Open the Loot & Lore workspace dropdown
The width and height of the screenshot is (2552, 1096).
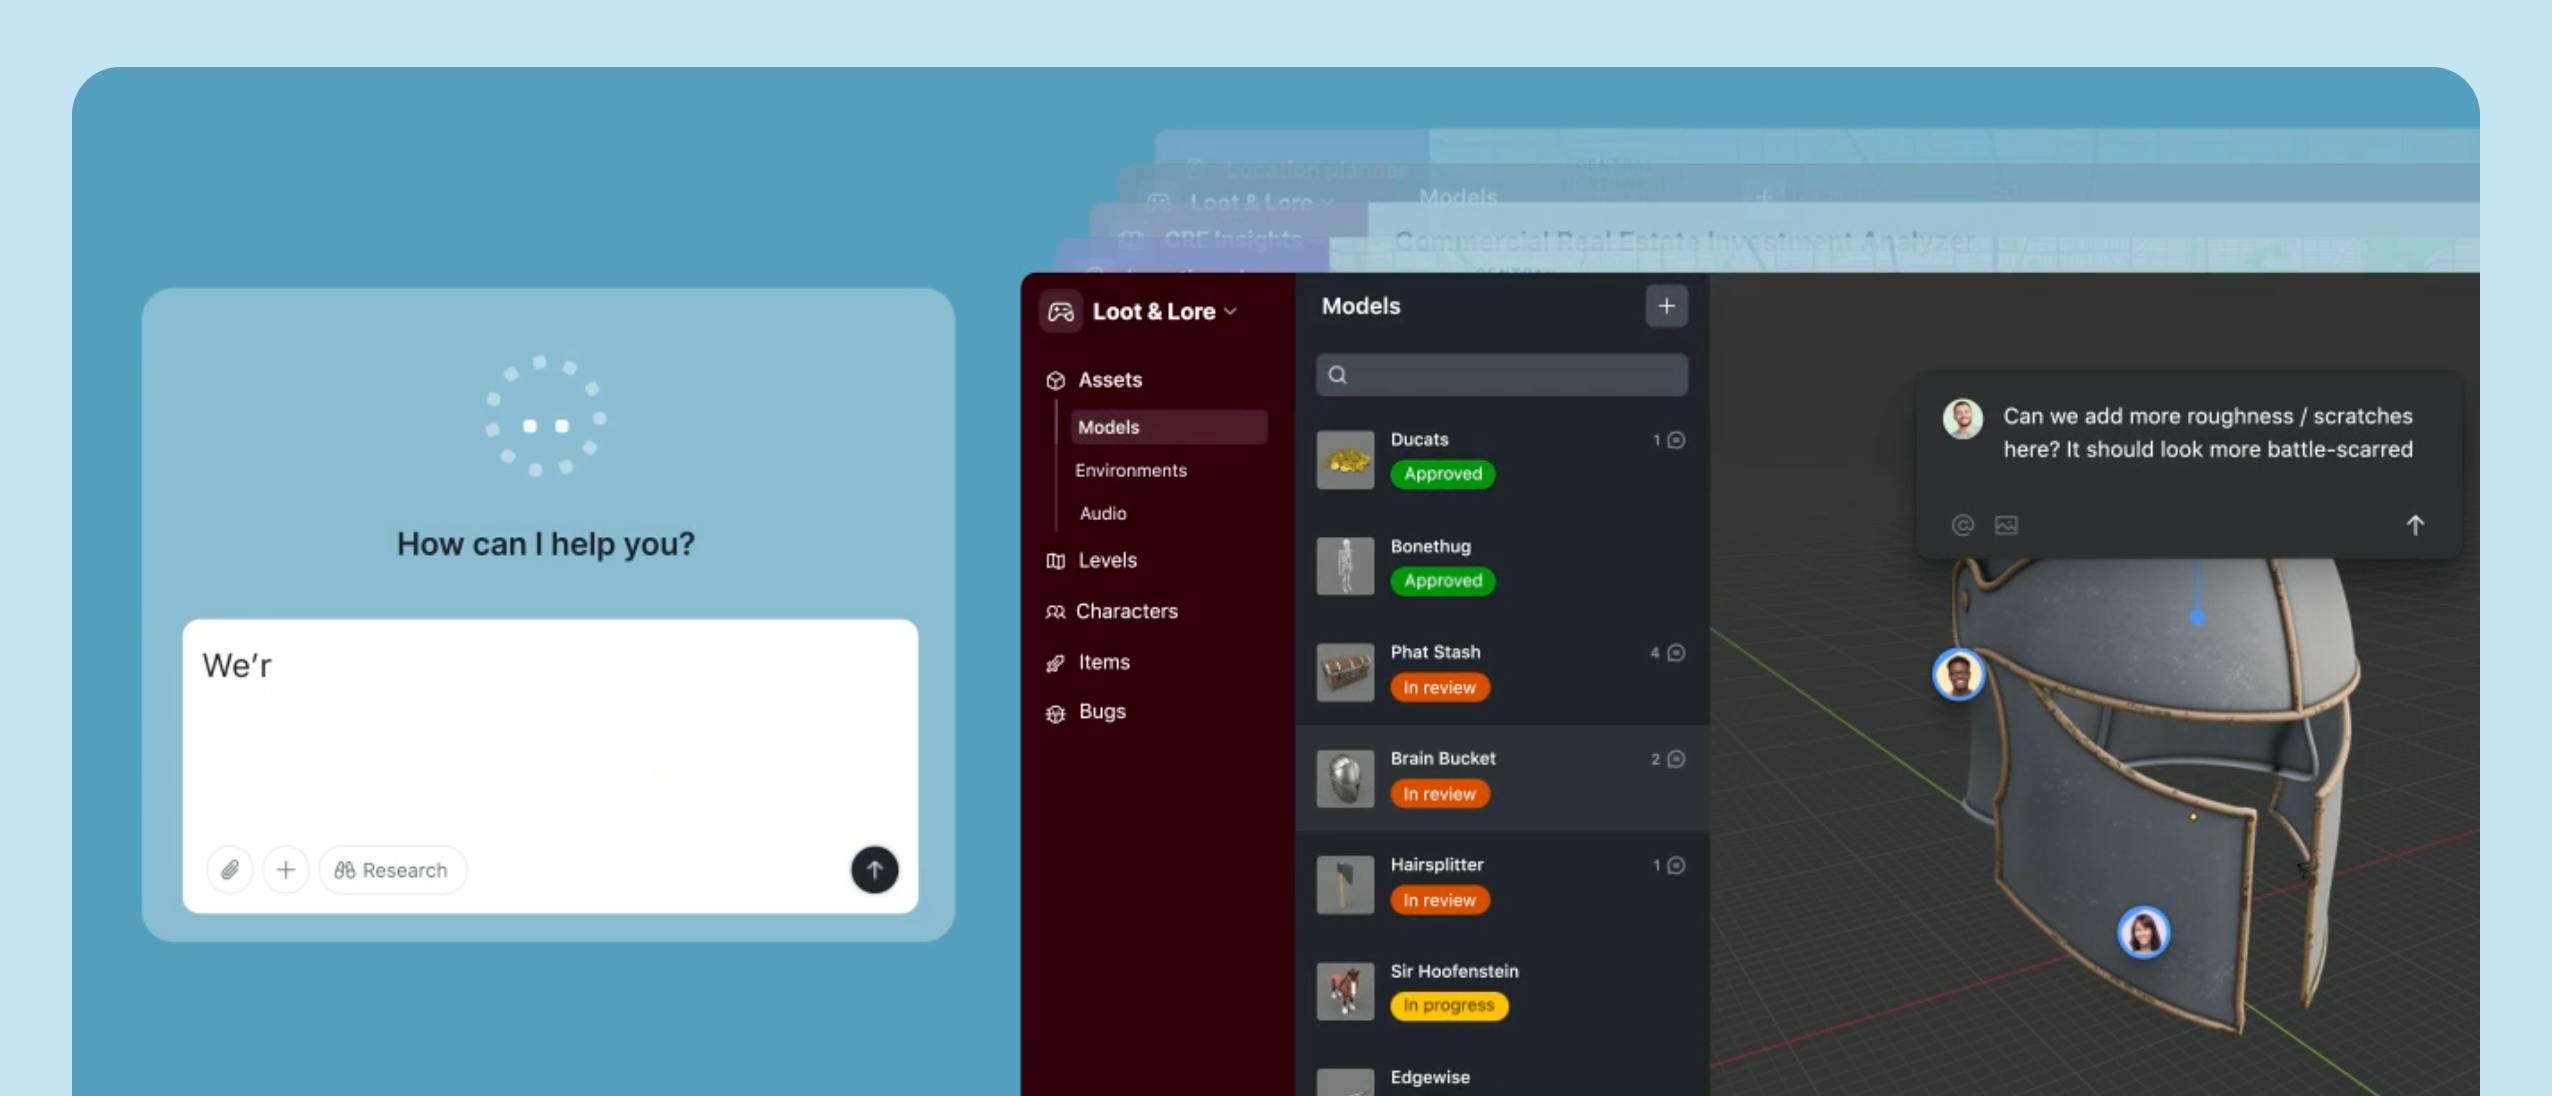click(1166, 312)
